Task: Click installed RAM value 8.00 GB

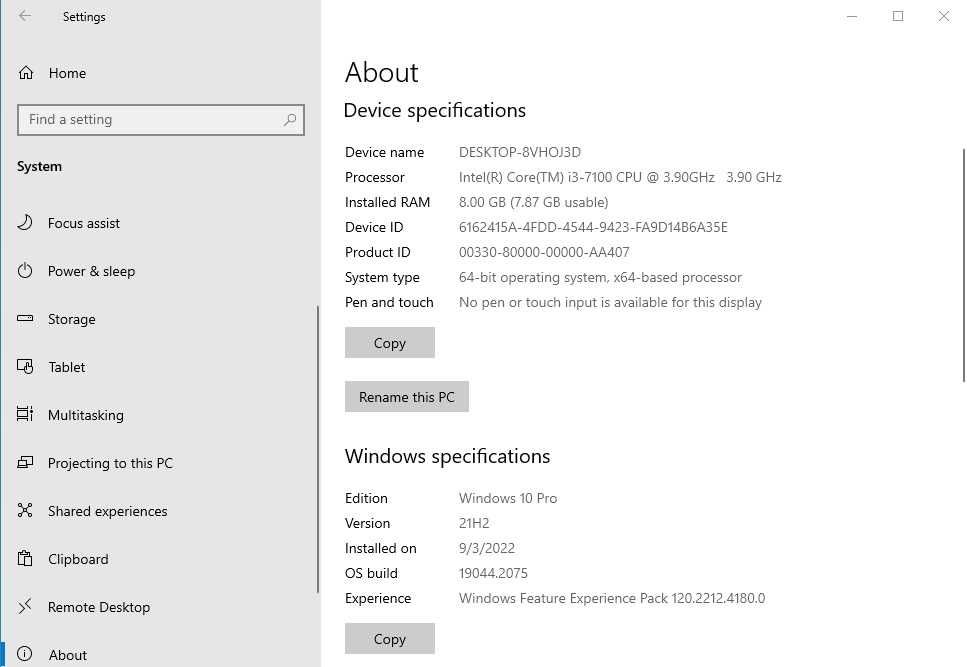Action: 533,202
